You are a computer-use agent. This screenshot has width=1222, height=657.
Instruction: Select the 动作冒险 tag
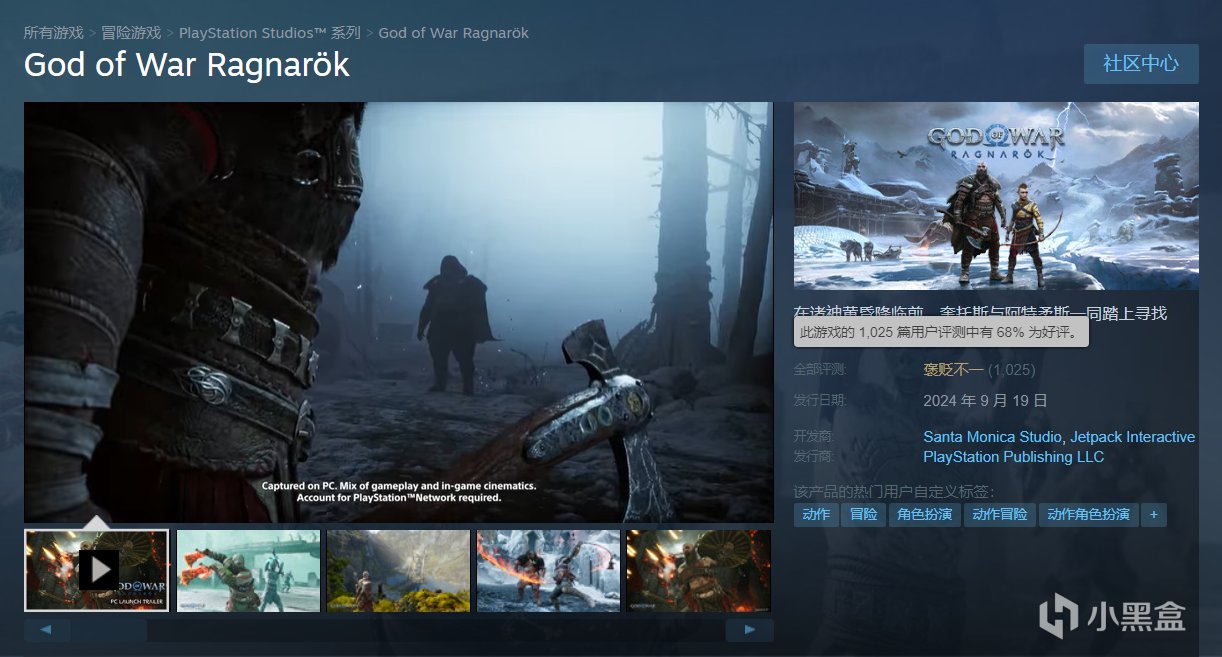(x=999, y=515)
